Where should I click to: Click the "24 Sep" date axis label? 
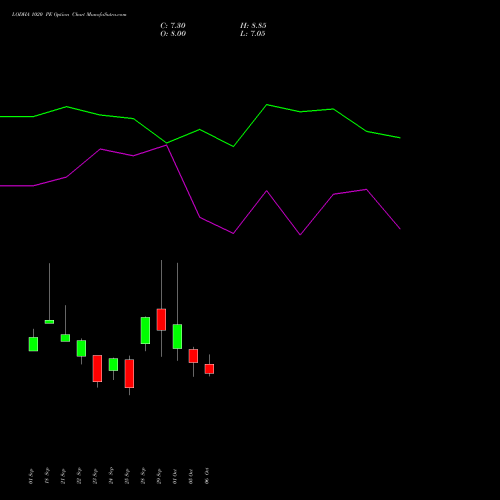pyautogui.click(x=111, y=476)
